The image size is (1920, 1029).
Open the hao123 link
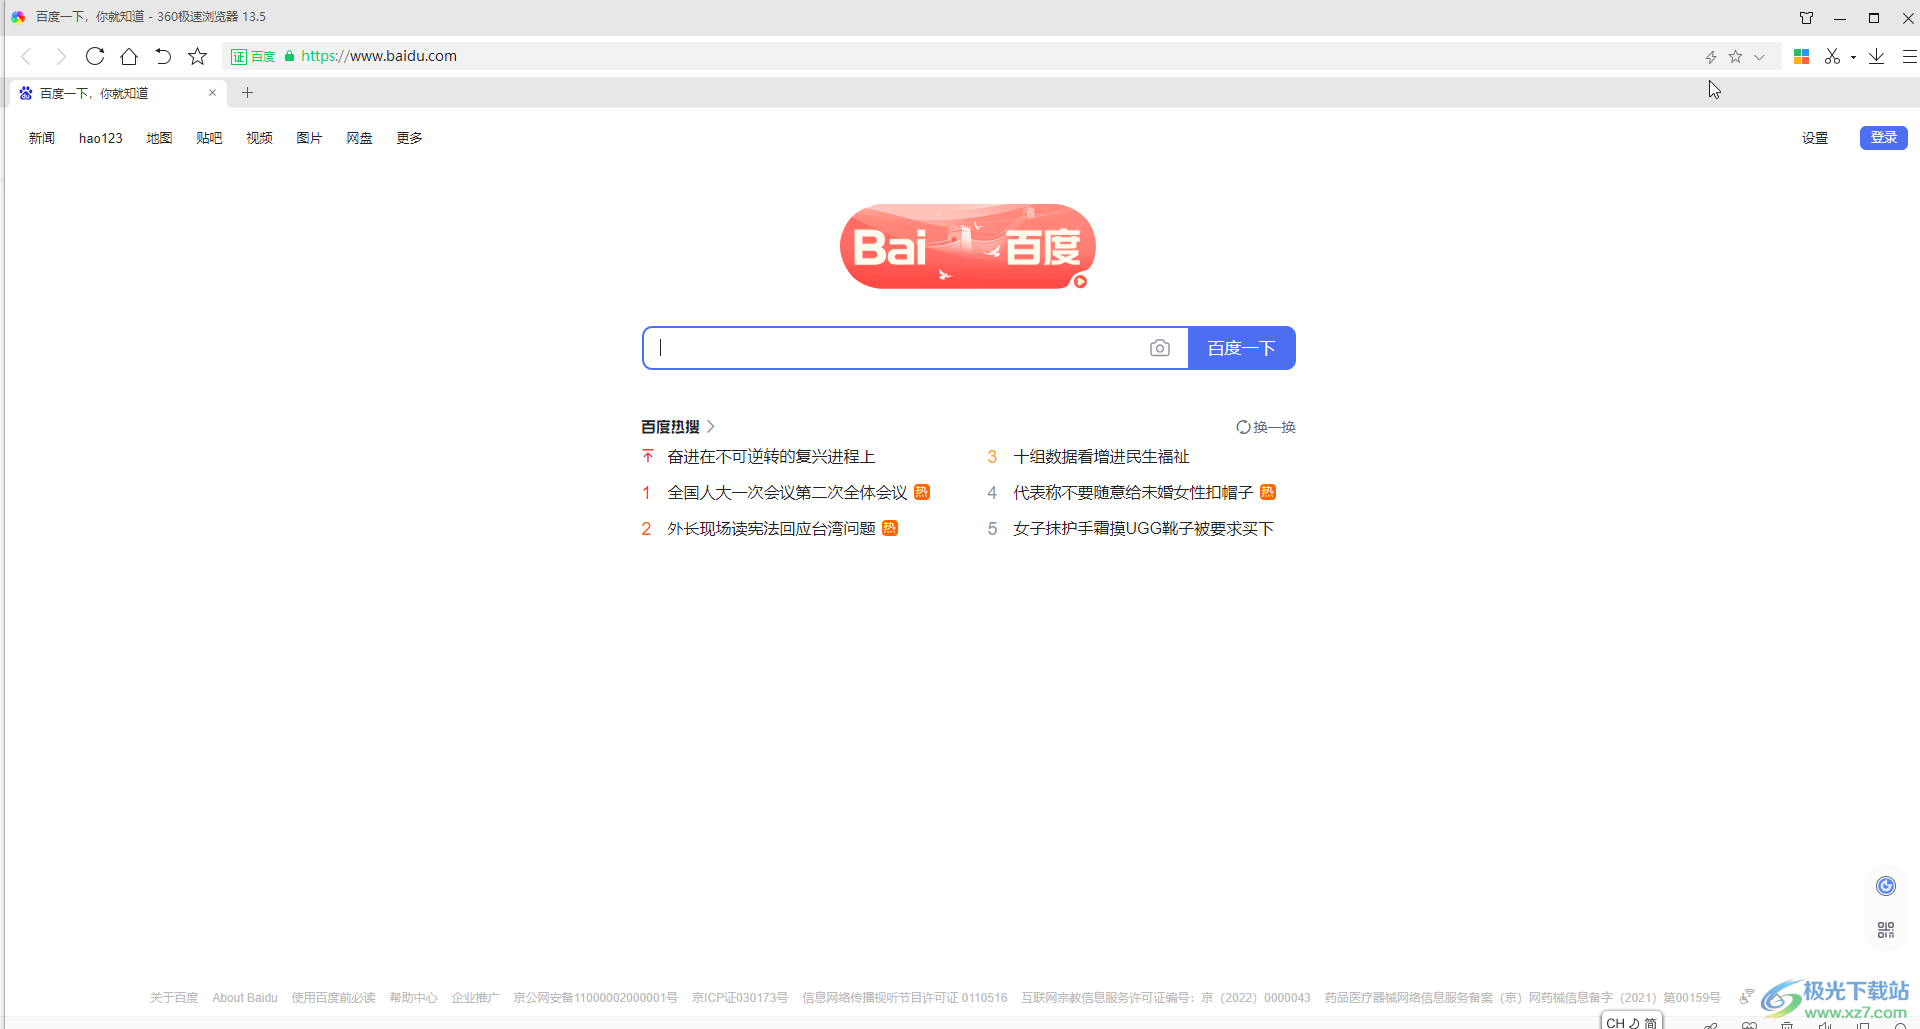coord(101,138)
